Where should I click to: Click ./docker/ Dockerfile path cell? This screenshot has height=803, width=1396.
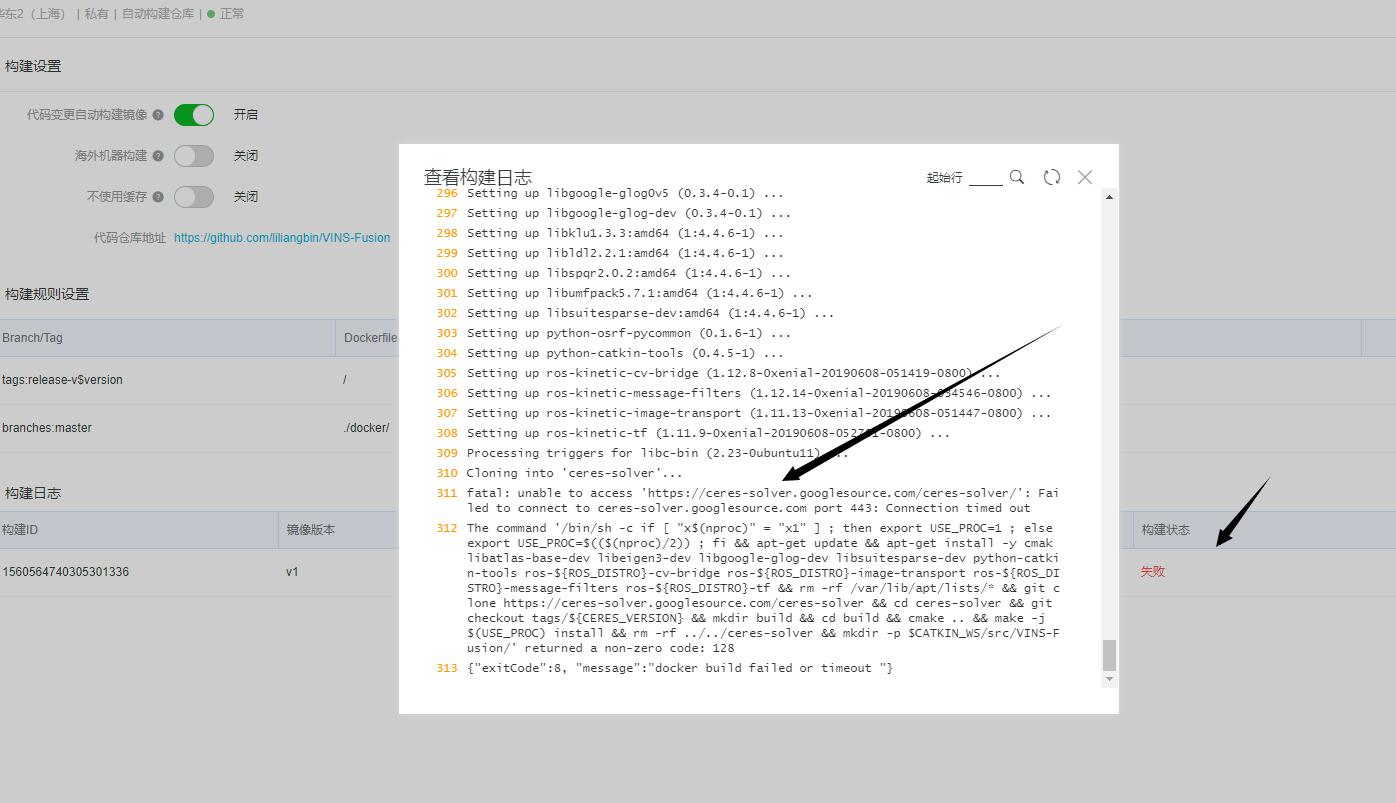pyautogui.click(x=366, y=428)
